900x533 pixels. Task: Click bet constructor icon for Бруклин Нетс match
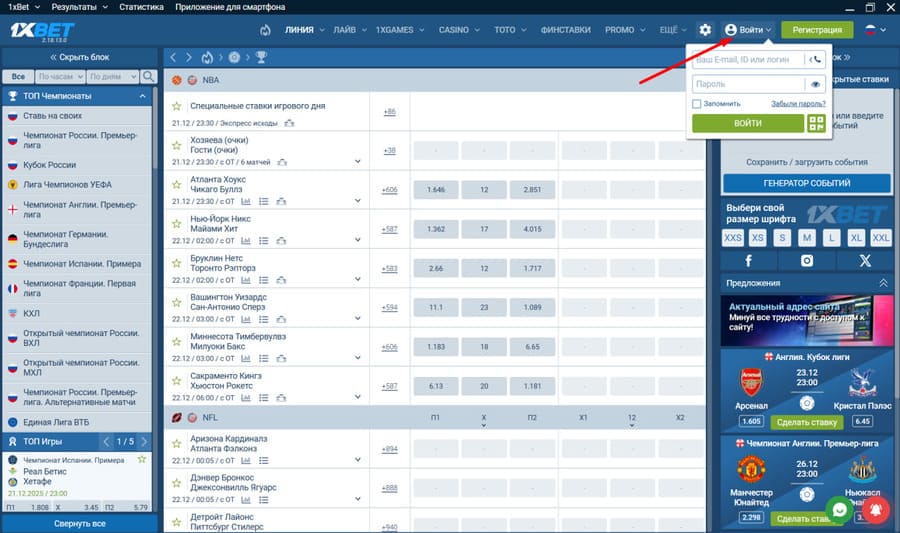[x=281, y=280]
